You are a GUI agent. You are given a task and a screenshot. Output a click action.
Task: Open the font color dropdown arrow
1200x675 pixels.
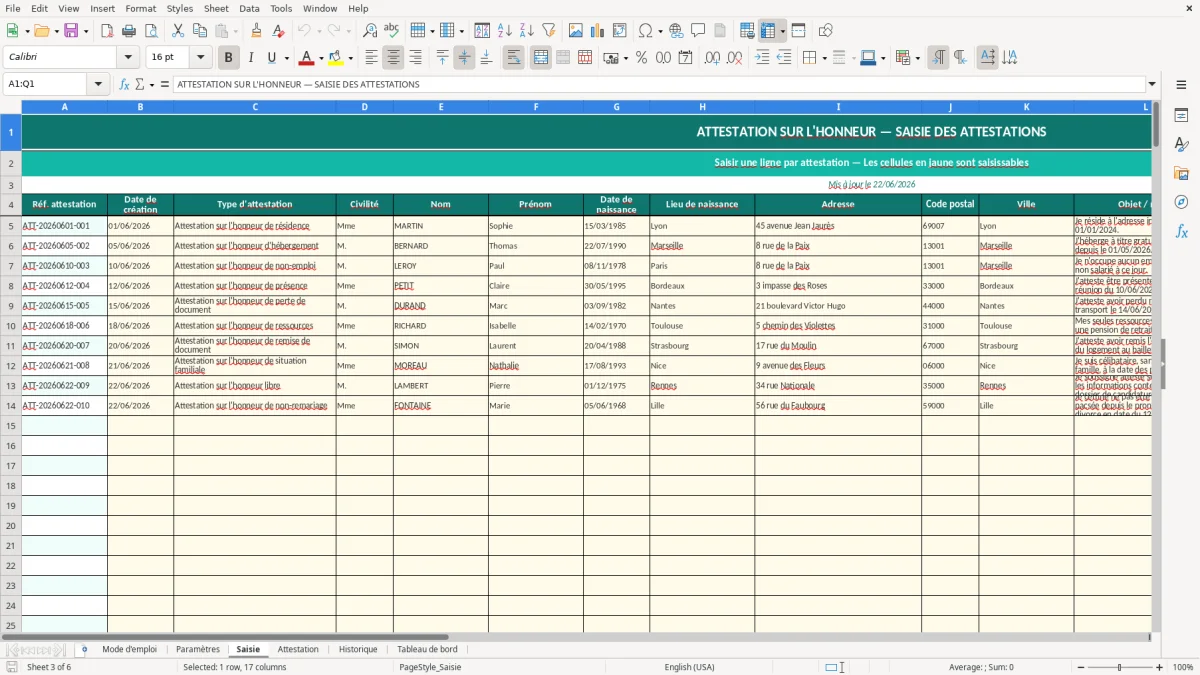(x=321, y=58)
